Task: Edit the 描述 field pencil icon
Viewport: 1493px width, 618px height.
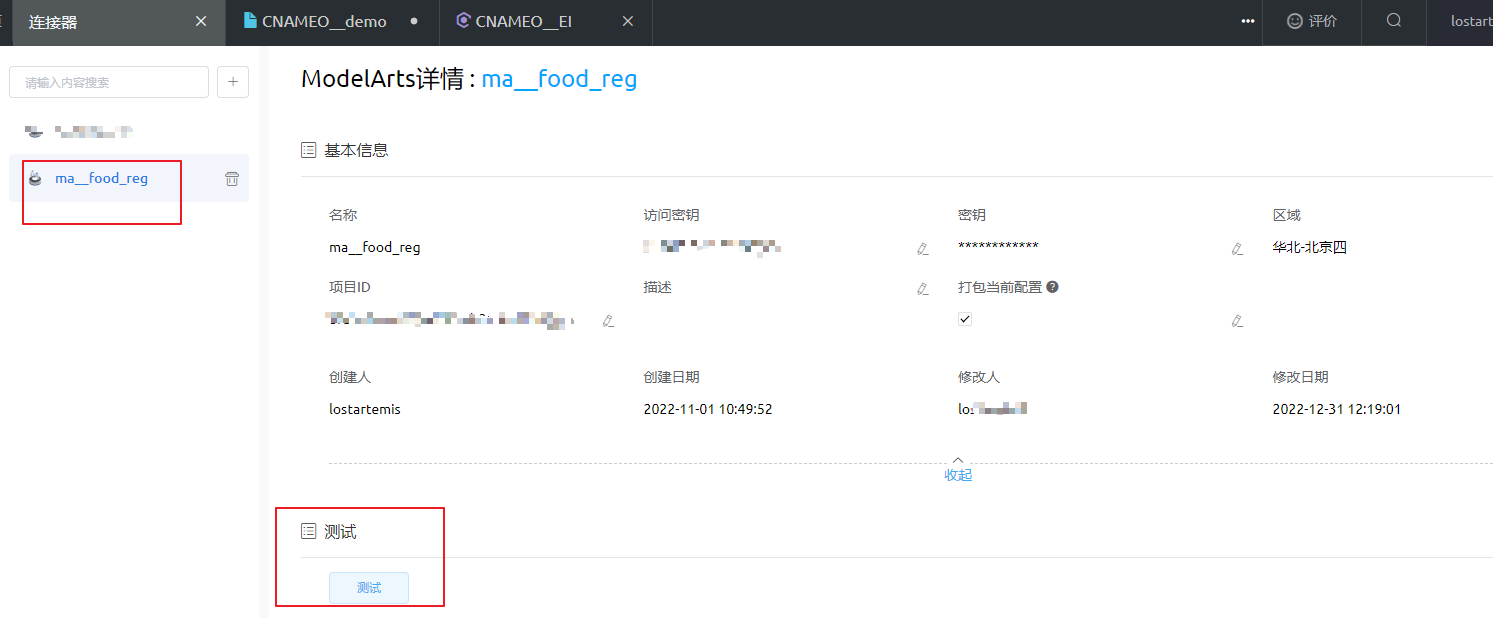Action: click(922, 289)
